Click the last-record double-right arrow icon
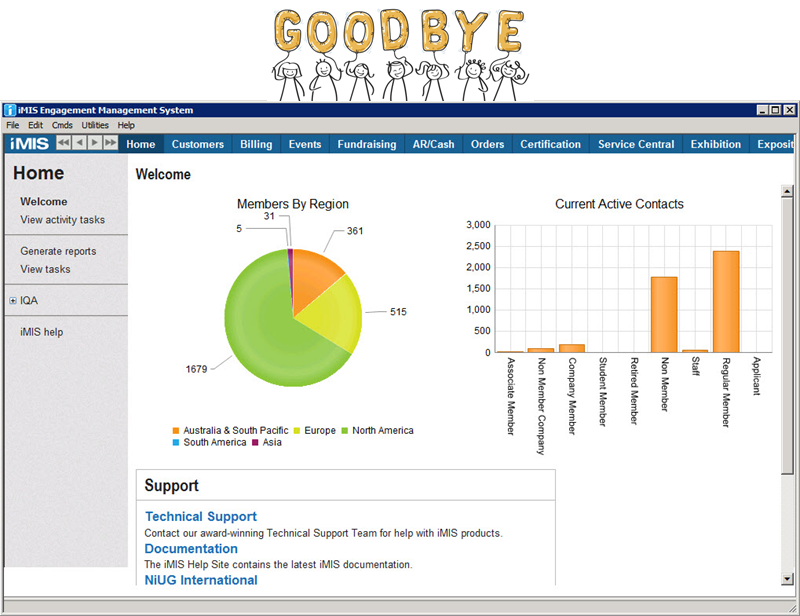This screenshot has width=800, height=616. pos(111,144)
